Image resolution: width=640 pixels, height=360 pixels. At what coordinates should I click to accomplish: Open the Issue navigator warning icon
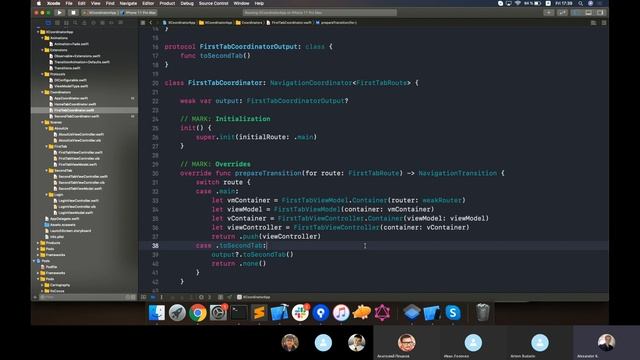[x=84, y=23]
